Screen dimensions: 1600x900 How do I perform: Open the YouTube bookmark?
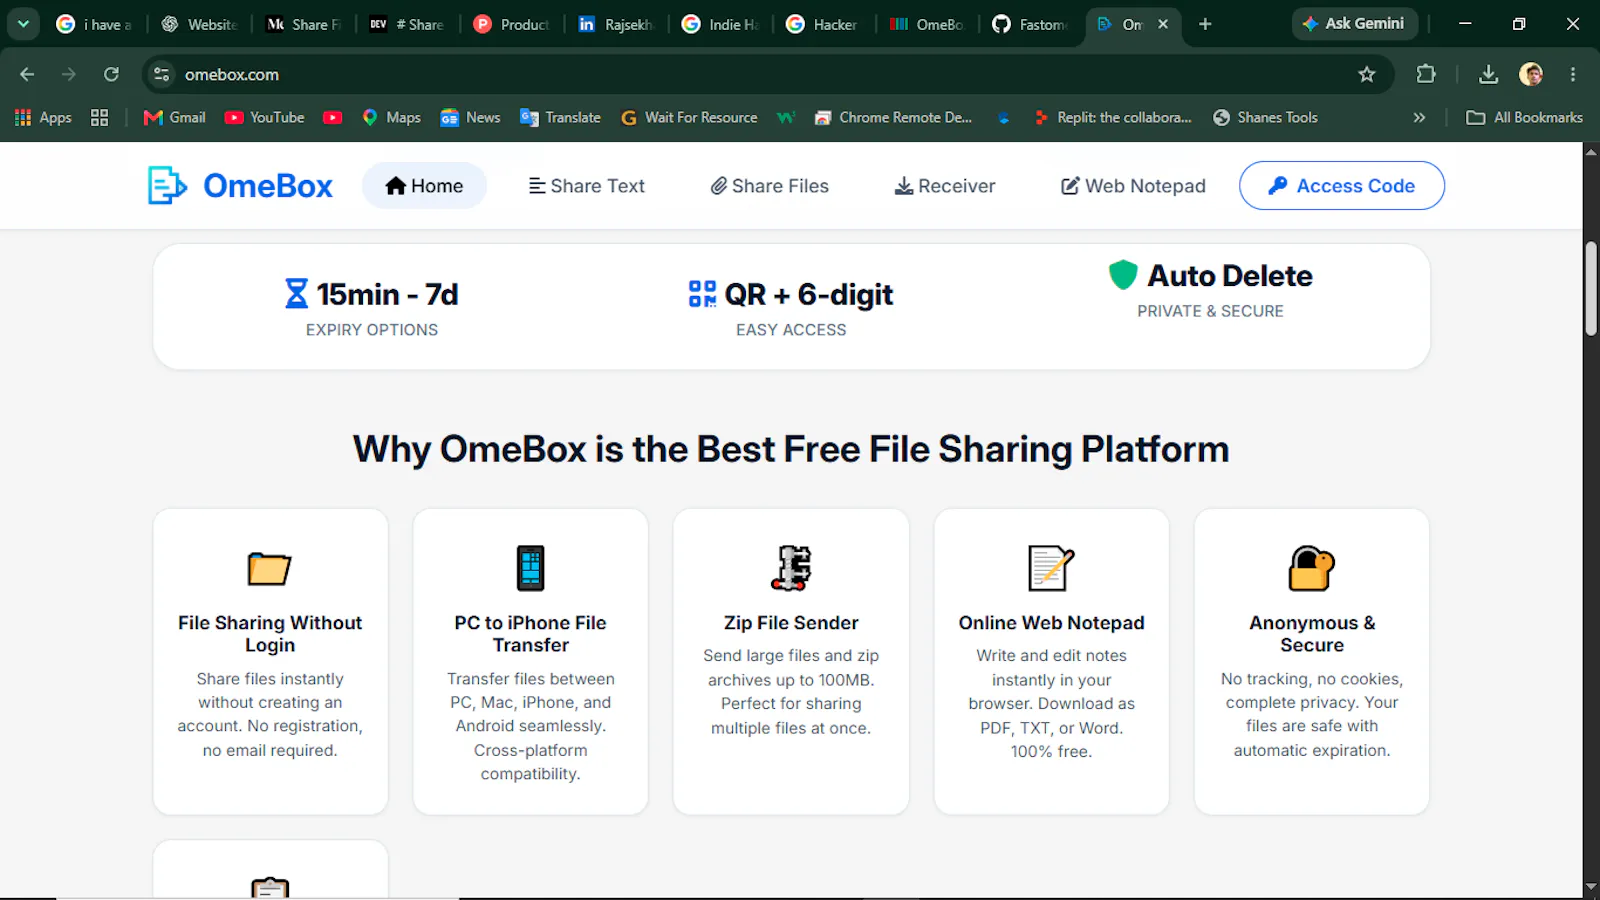click(x=265, y=117)
